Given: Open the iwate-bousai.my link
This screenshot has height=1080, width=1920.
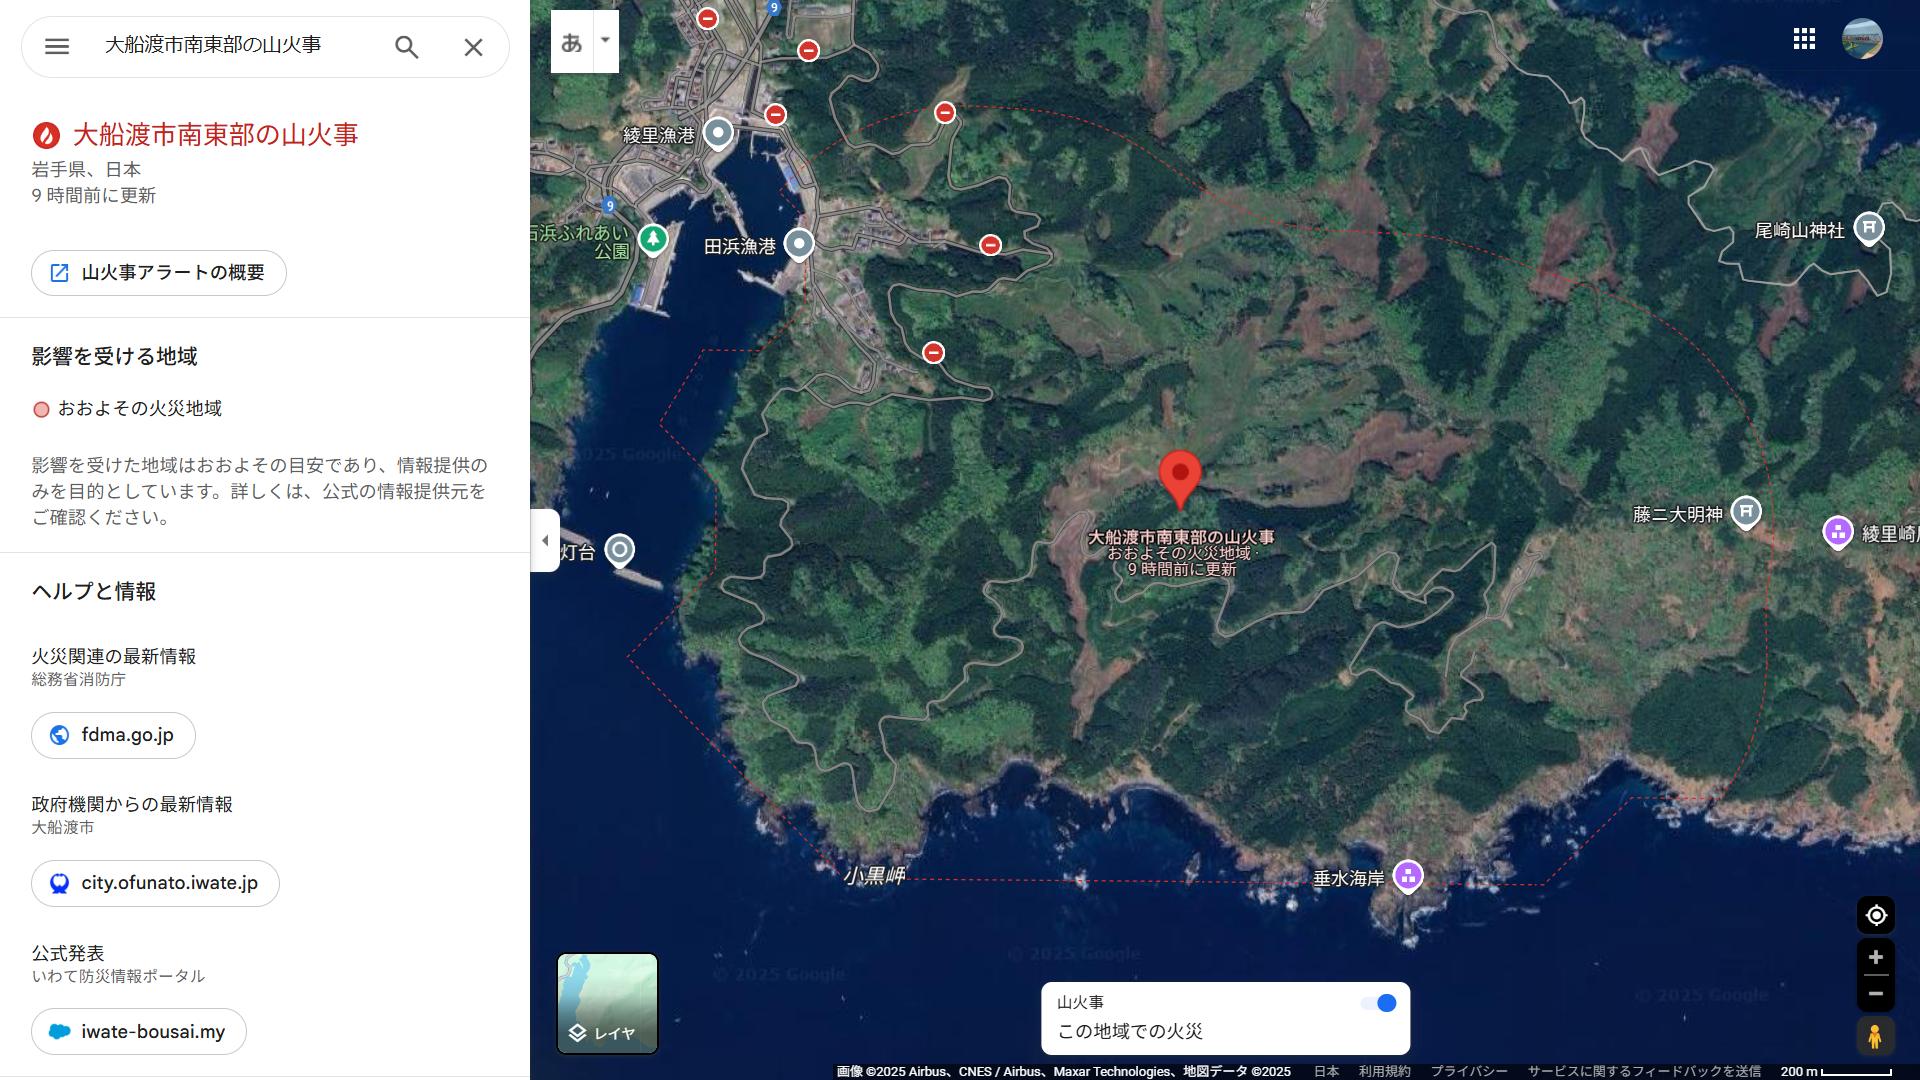Looking at the screenshot, I should click(x=139, y=1031).
